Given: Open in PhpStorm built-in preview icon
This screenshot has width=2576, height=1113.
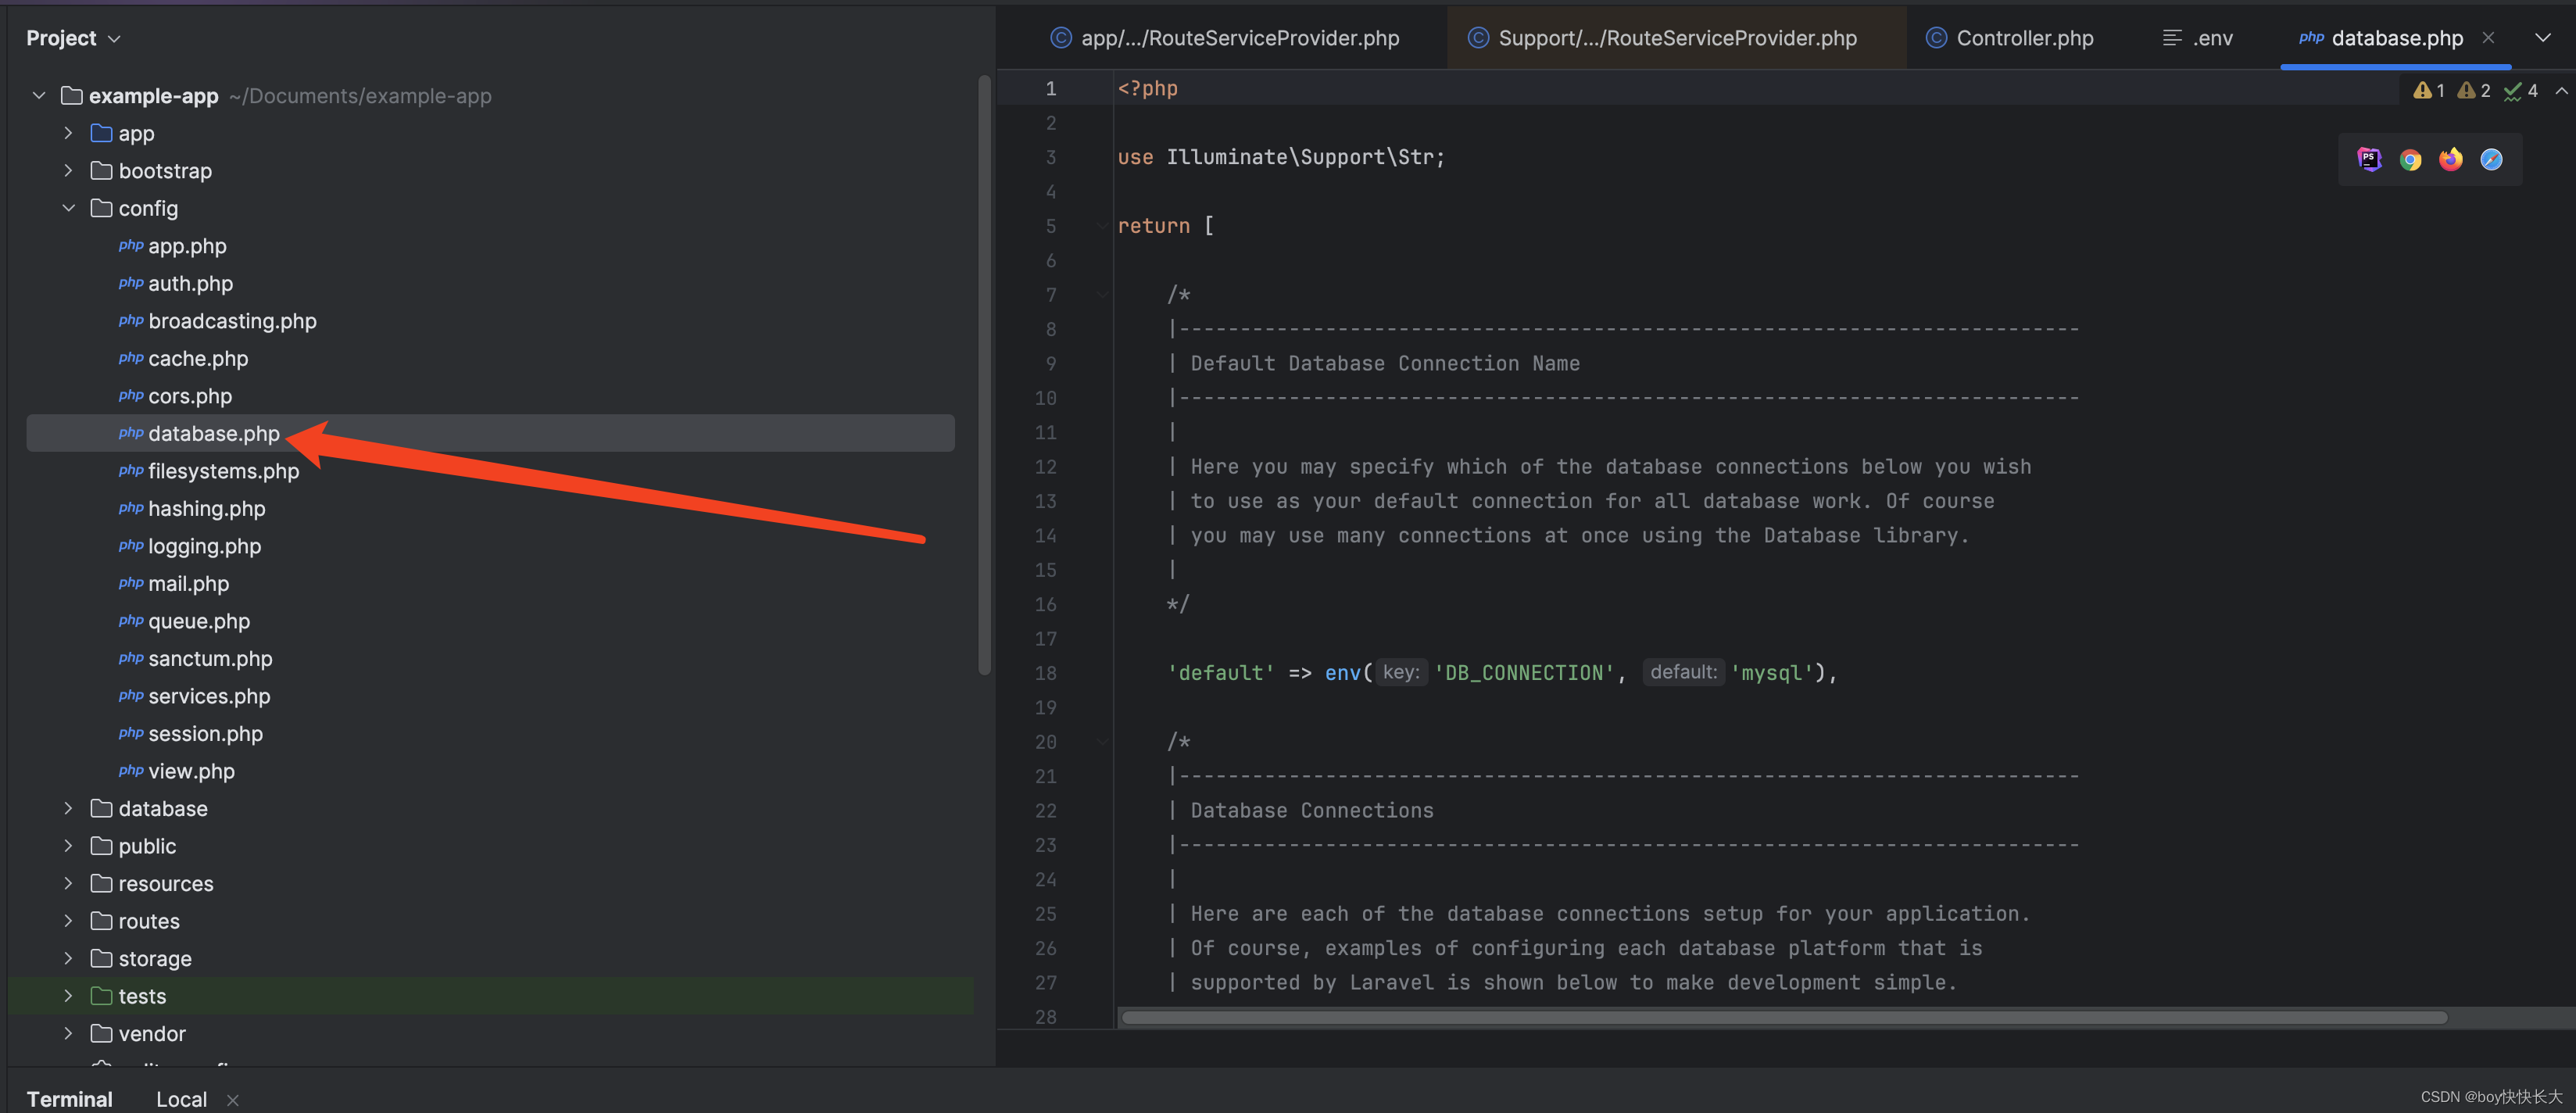Looking at the screenshot, I should 2369,160.
